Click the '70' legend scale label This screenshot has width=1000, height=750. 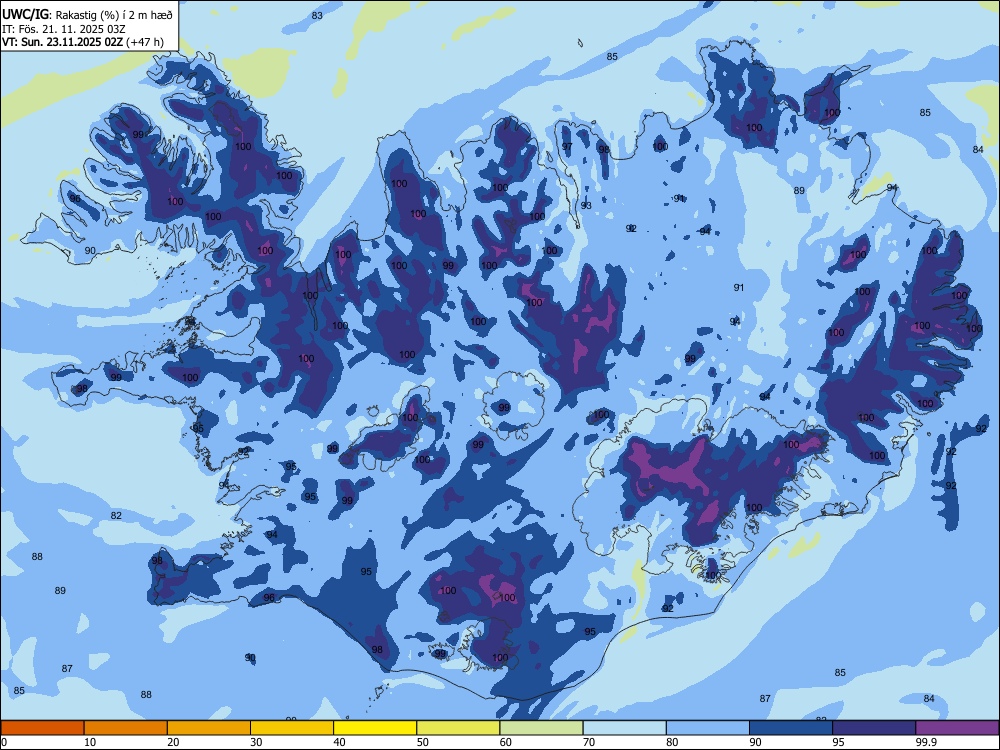point(589,742)
